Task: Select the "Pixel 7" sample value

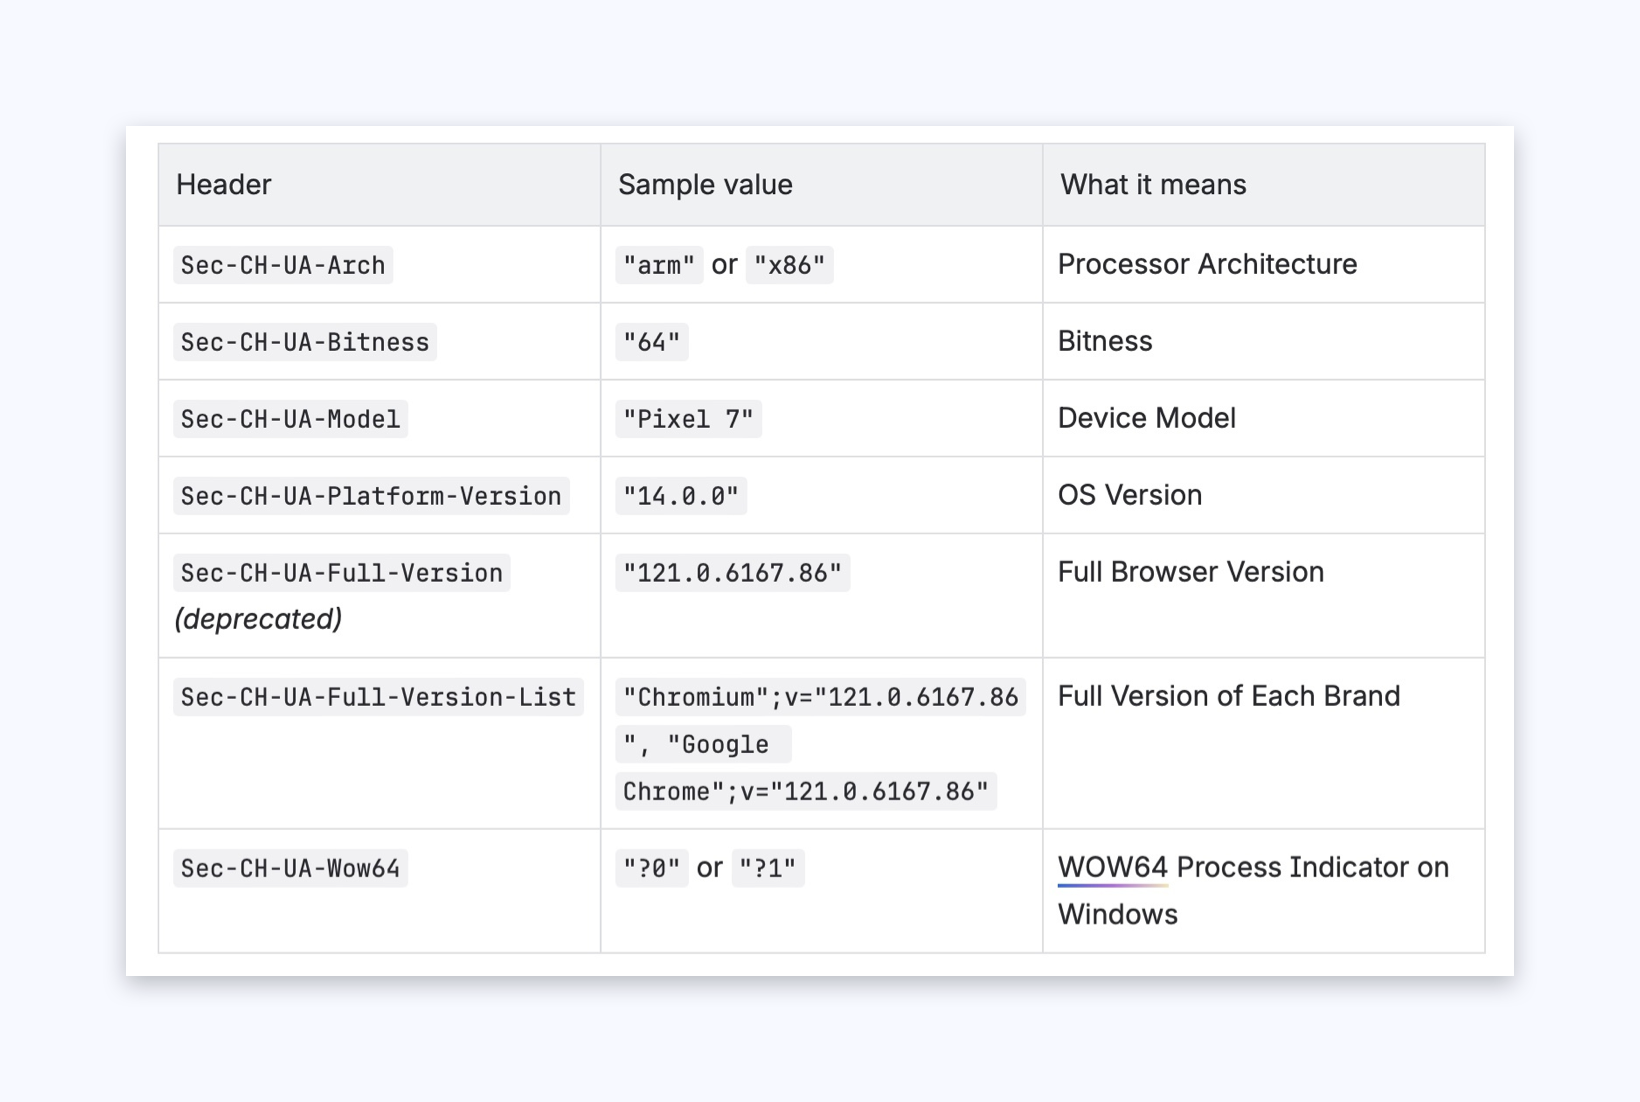Action: [x=688, y=419]
